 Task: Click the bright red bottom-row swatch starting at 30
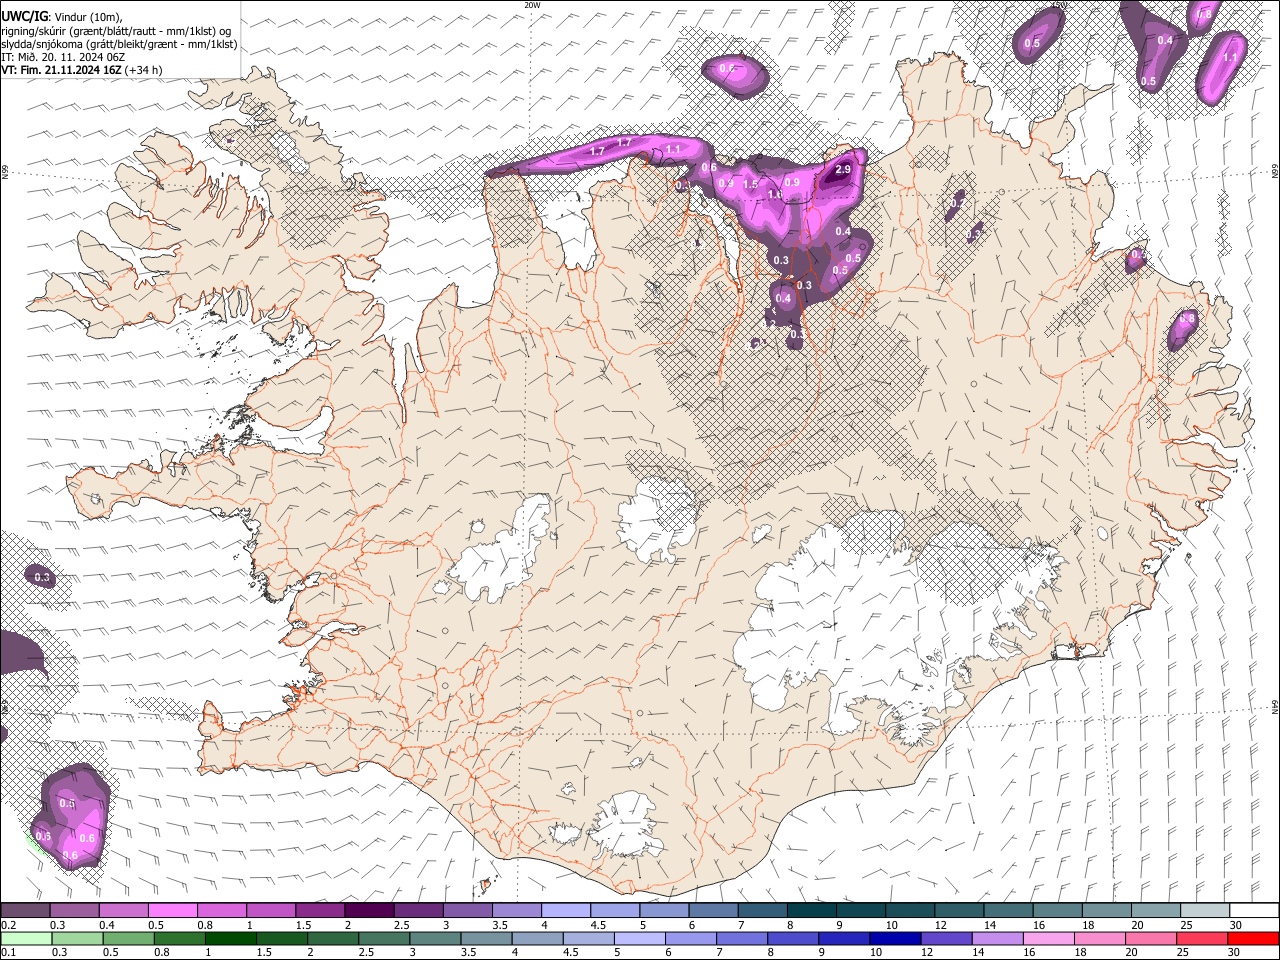point(1254,938)
